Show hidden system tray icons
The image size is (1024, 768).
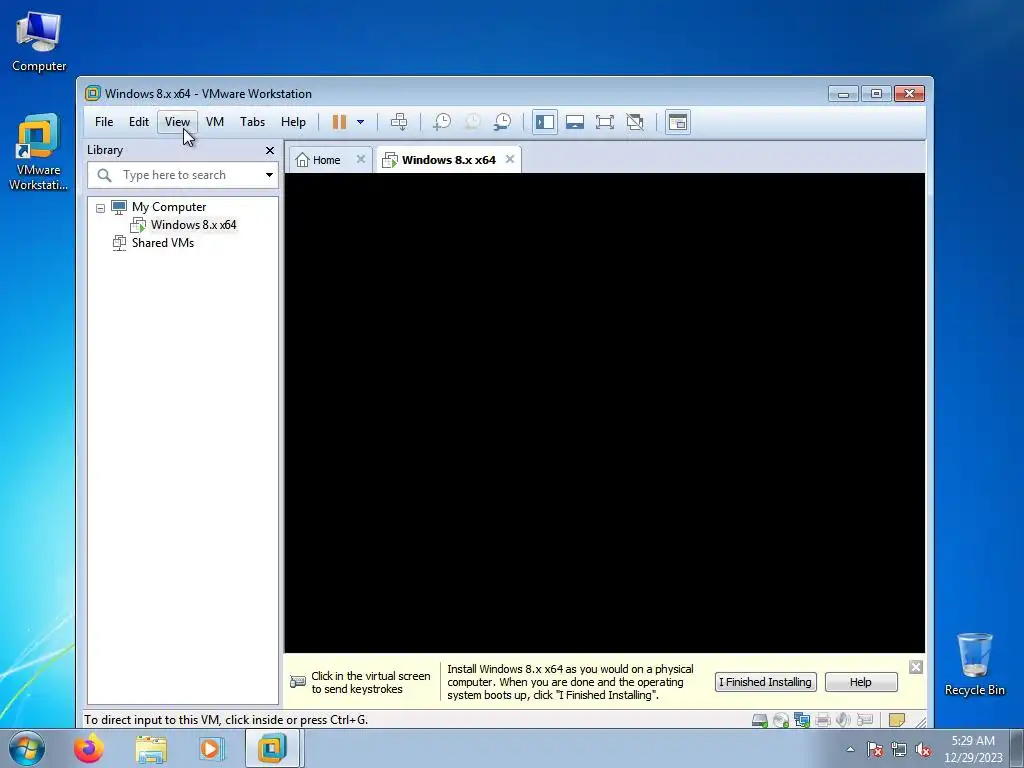point(850,749)
